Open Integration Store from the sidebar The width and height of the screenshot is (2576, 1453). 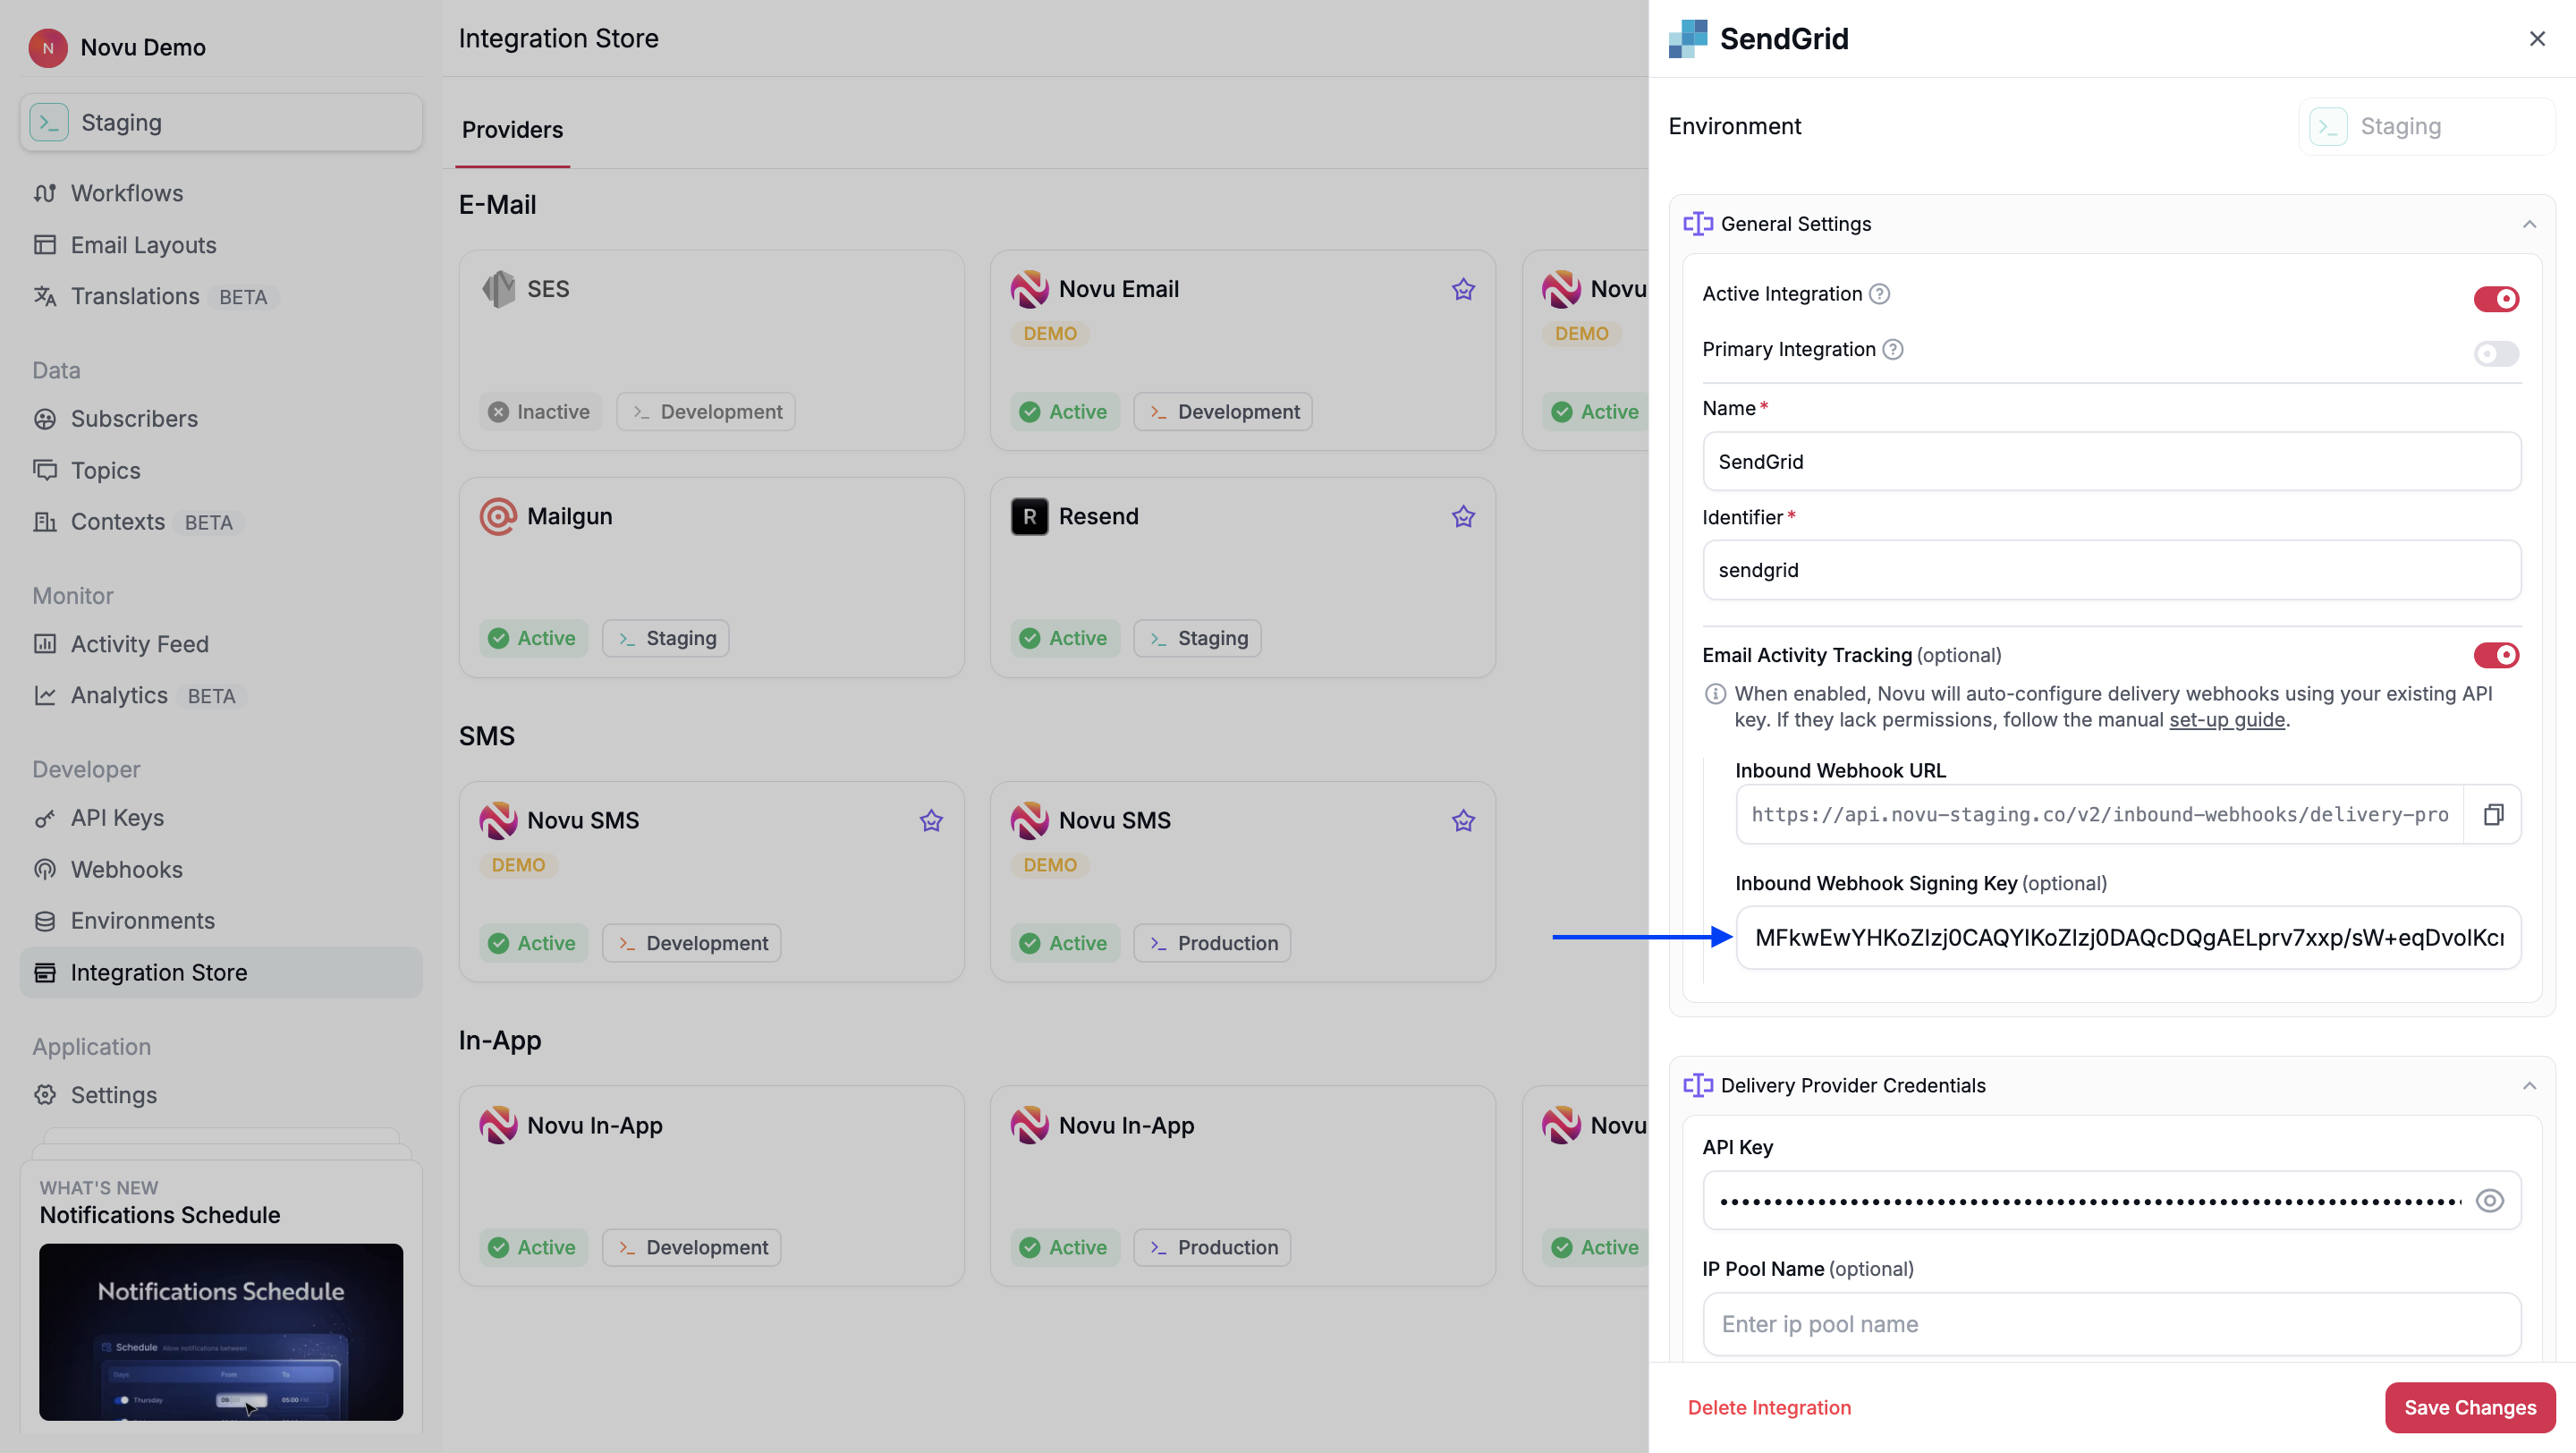[x=158, y=972]
